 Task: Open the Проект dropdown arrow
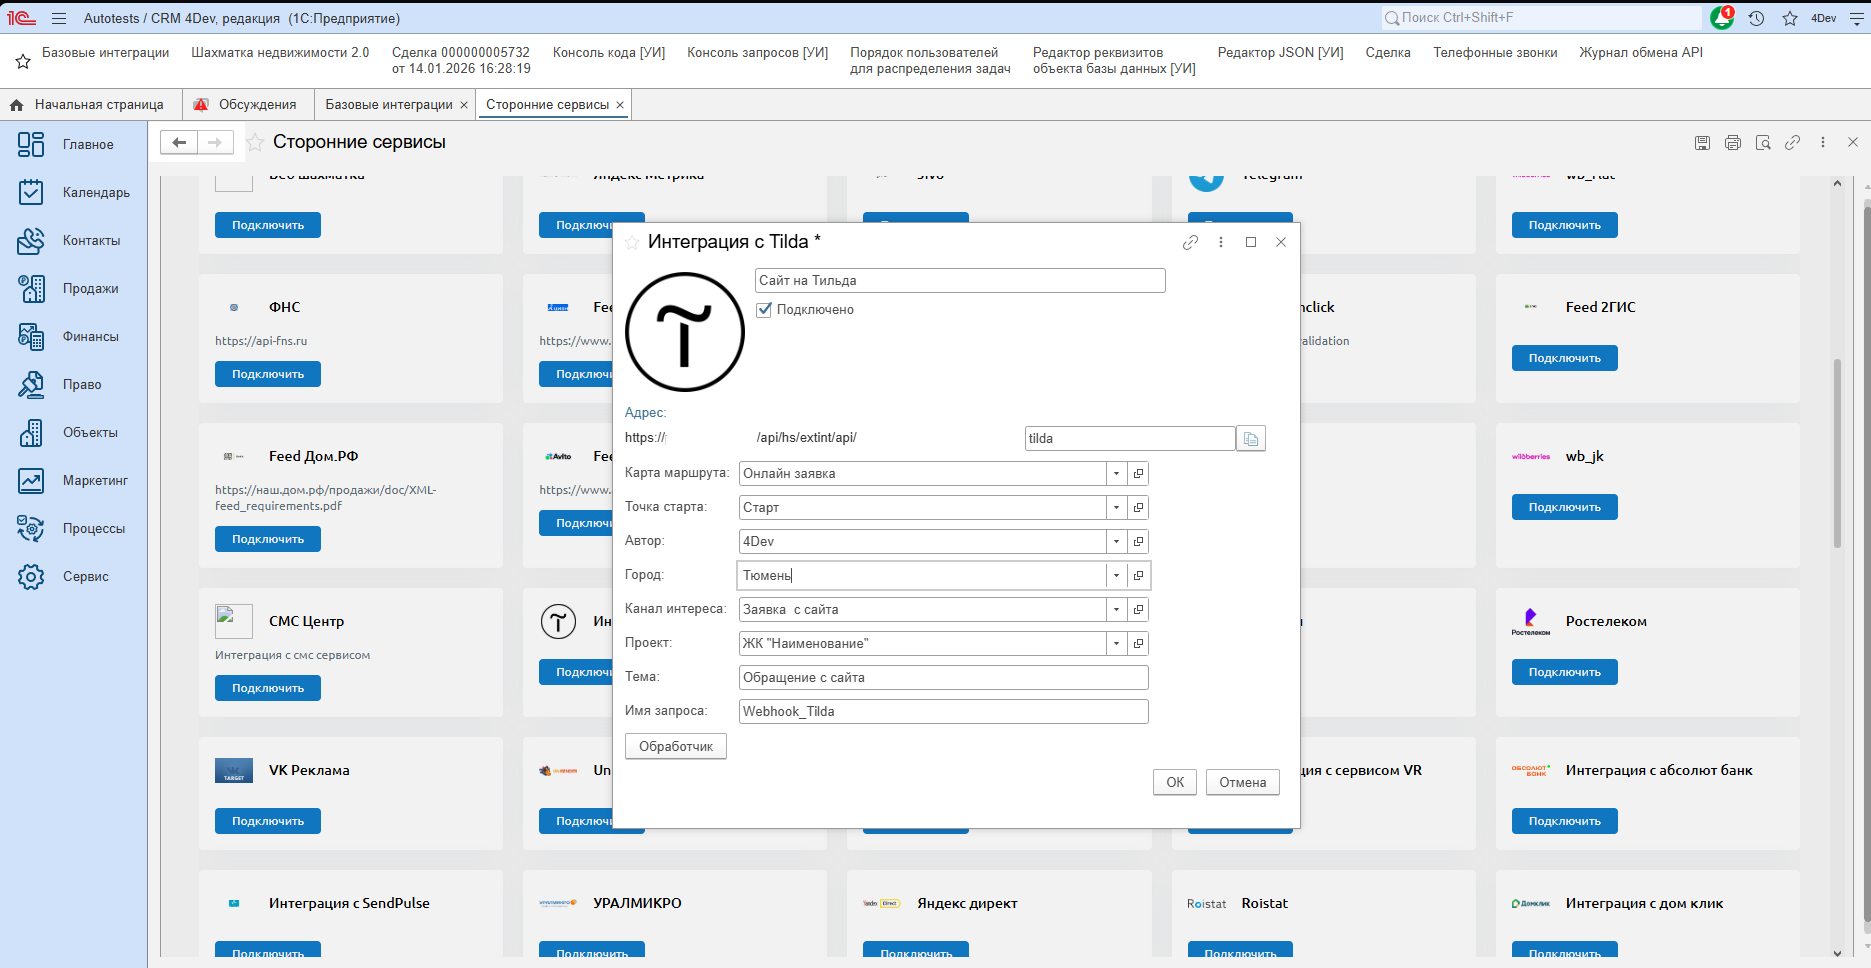[1116, 644]
